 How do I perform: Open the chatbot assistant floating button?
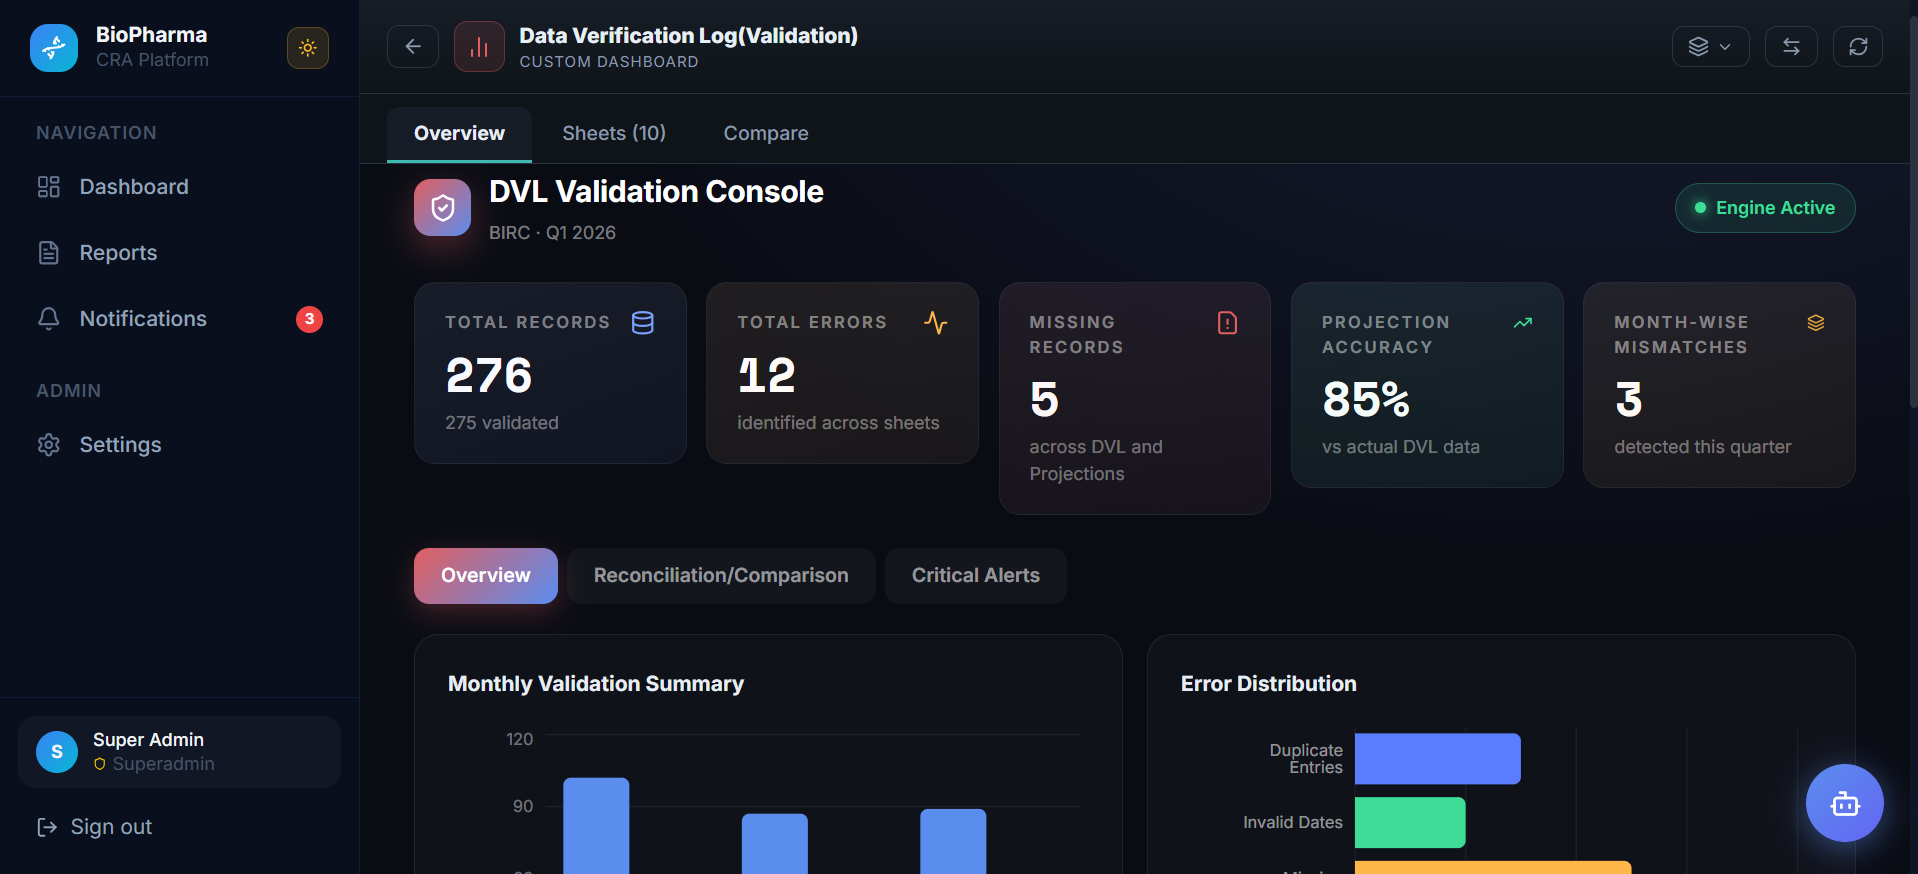[1845, 803]
